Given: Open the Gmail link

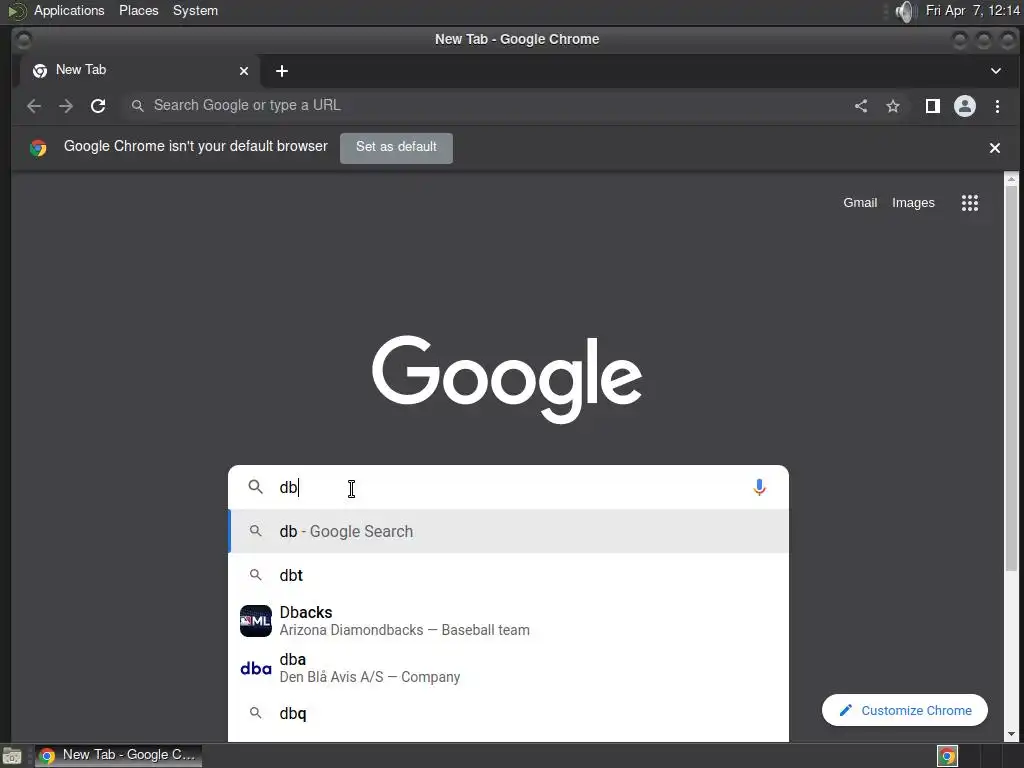Looking at the screenshot, I should [x=859, y=202].
